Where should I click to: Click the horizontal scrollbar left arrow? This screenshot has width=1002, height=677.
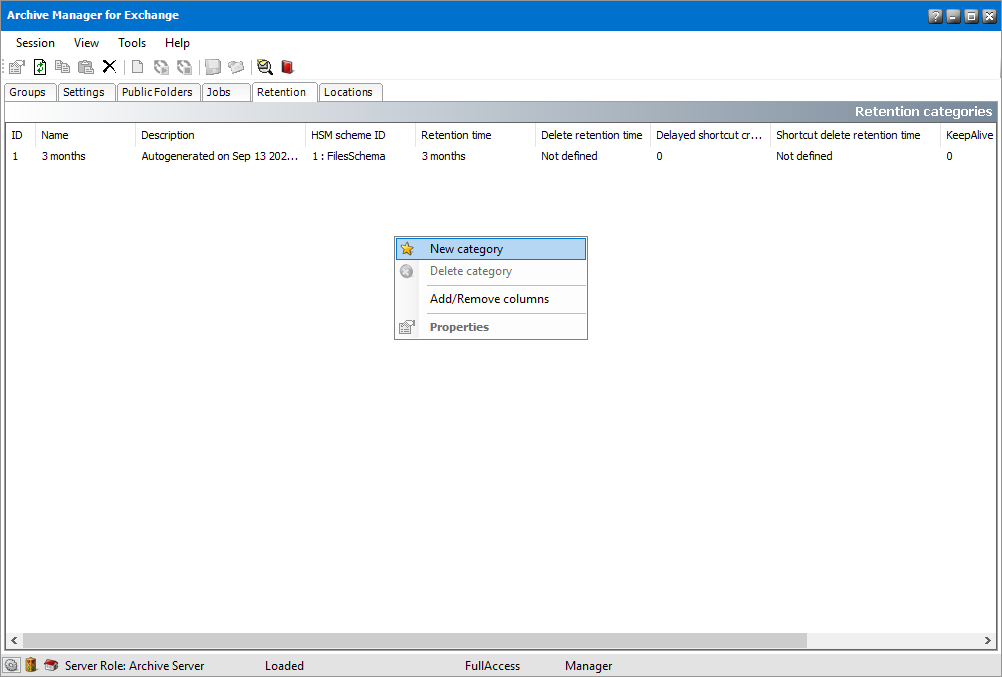(14, 640)
